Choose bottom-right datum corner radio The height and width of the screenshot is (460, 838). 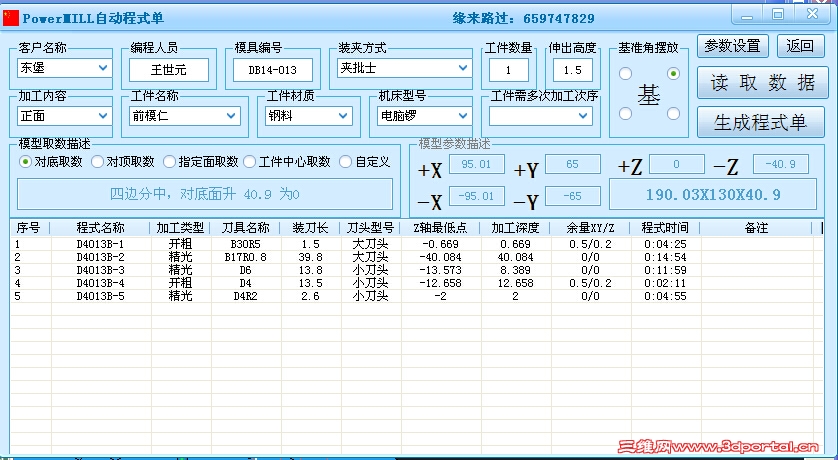[x=673, y=113]
